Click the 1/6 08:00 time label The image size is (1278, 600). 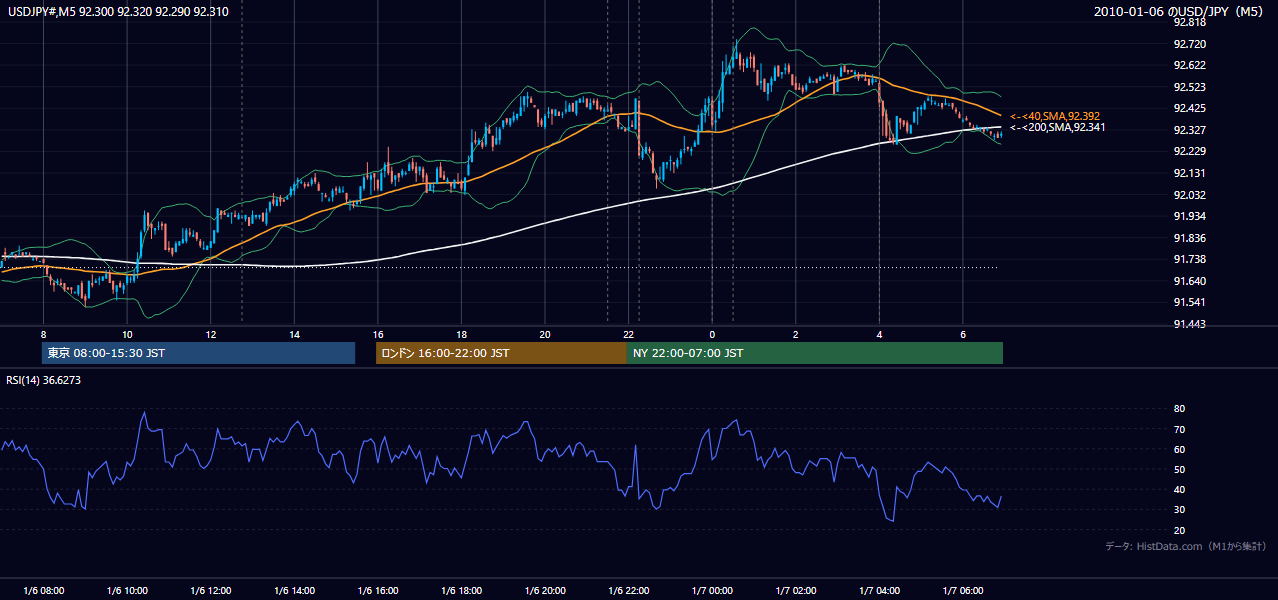pos(43,591)
